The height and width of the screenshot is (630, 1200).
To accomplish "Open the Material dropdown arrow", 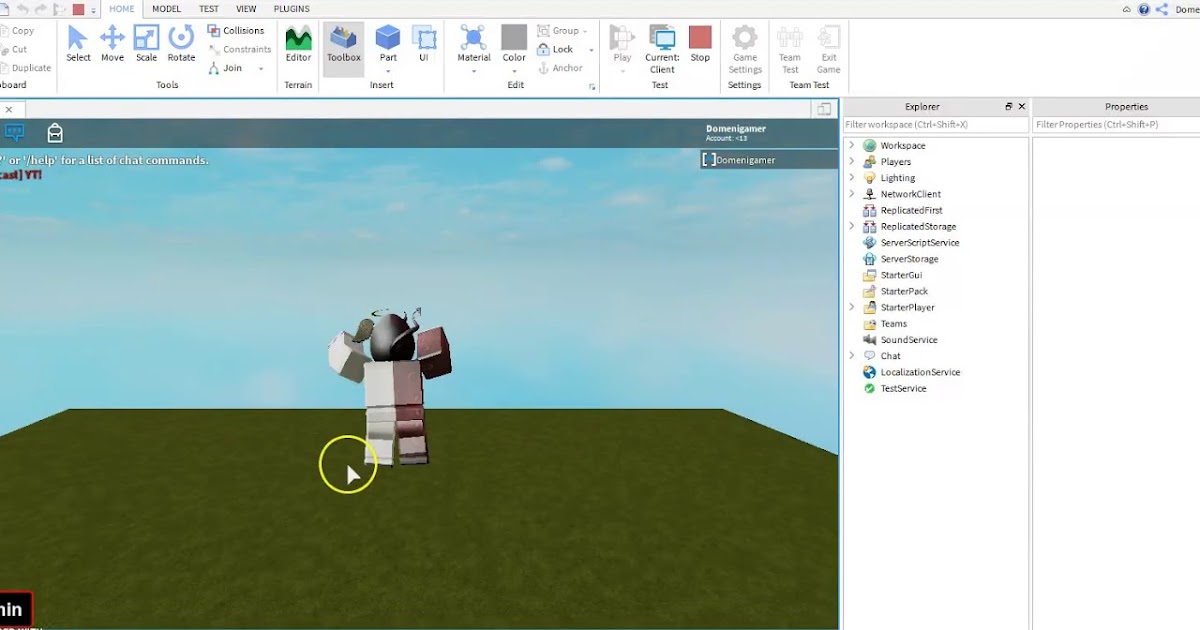I will 473,70.
